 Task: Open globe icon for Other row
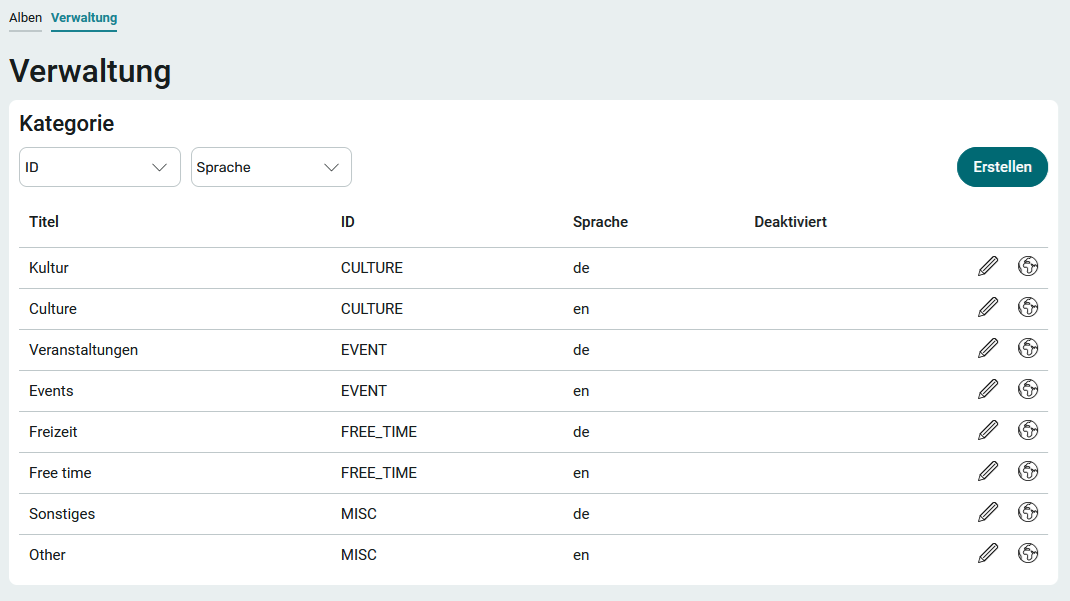[x=1028, y=554]
